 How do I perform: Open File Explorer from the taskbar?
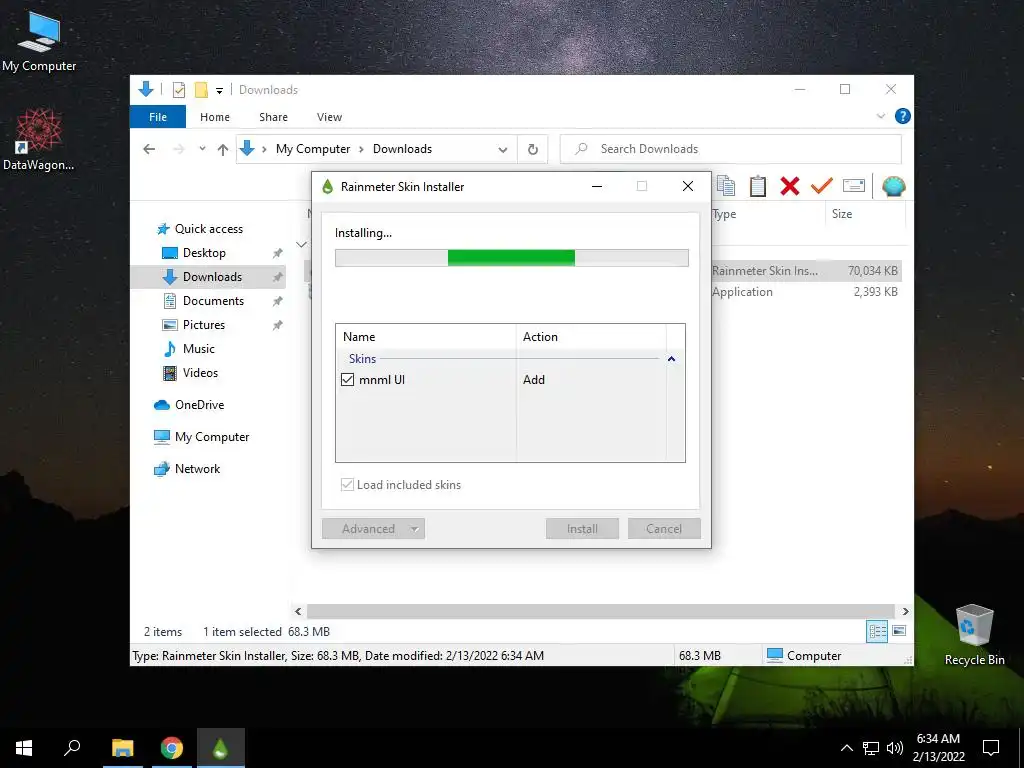tap(123, 748)
